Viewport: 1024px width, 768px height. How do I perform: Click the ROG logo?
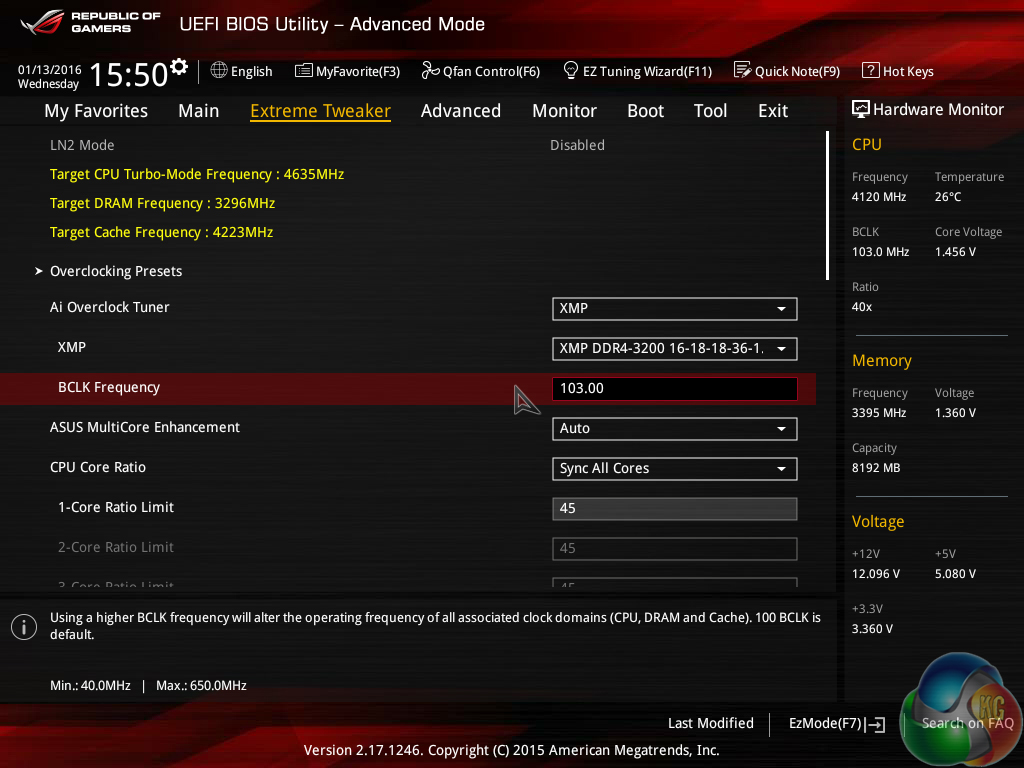pos(42,22)
